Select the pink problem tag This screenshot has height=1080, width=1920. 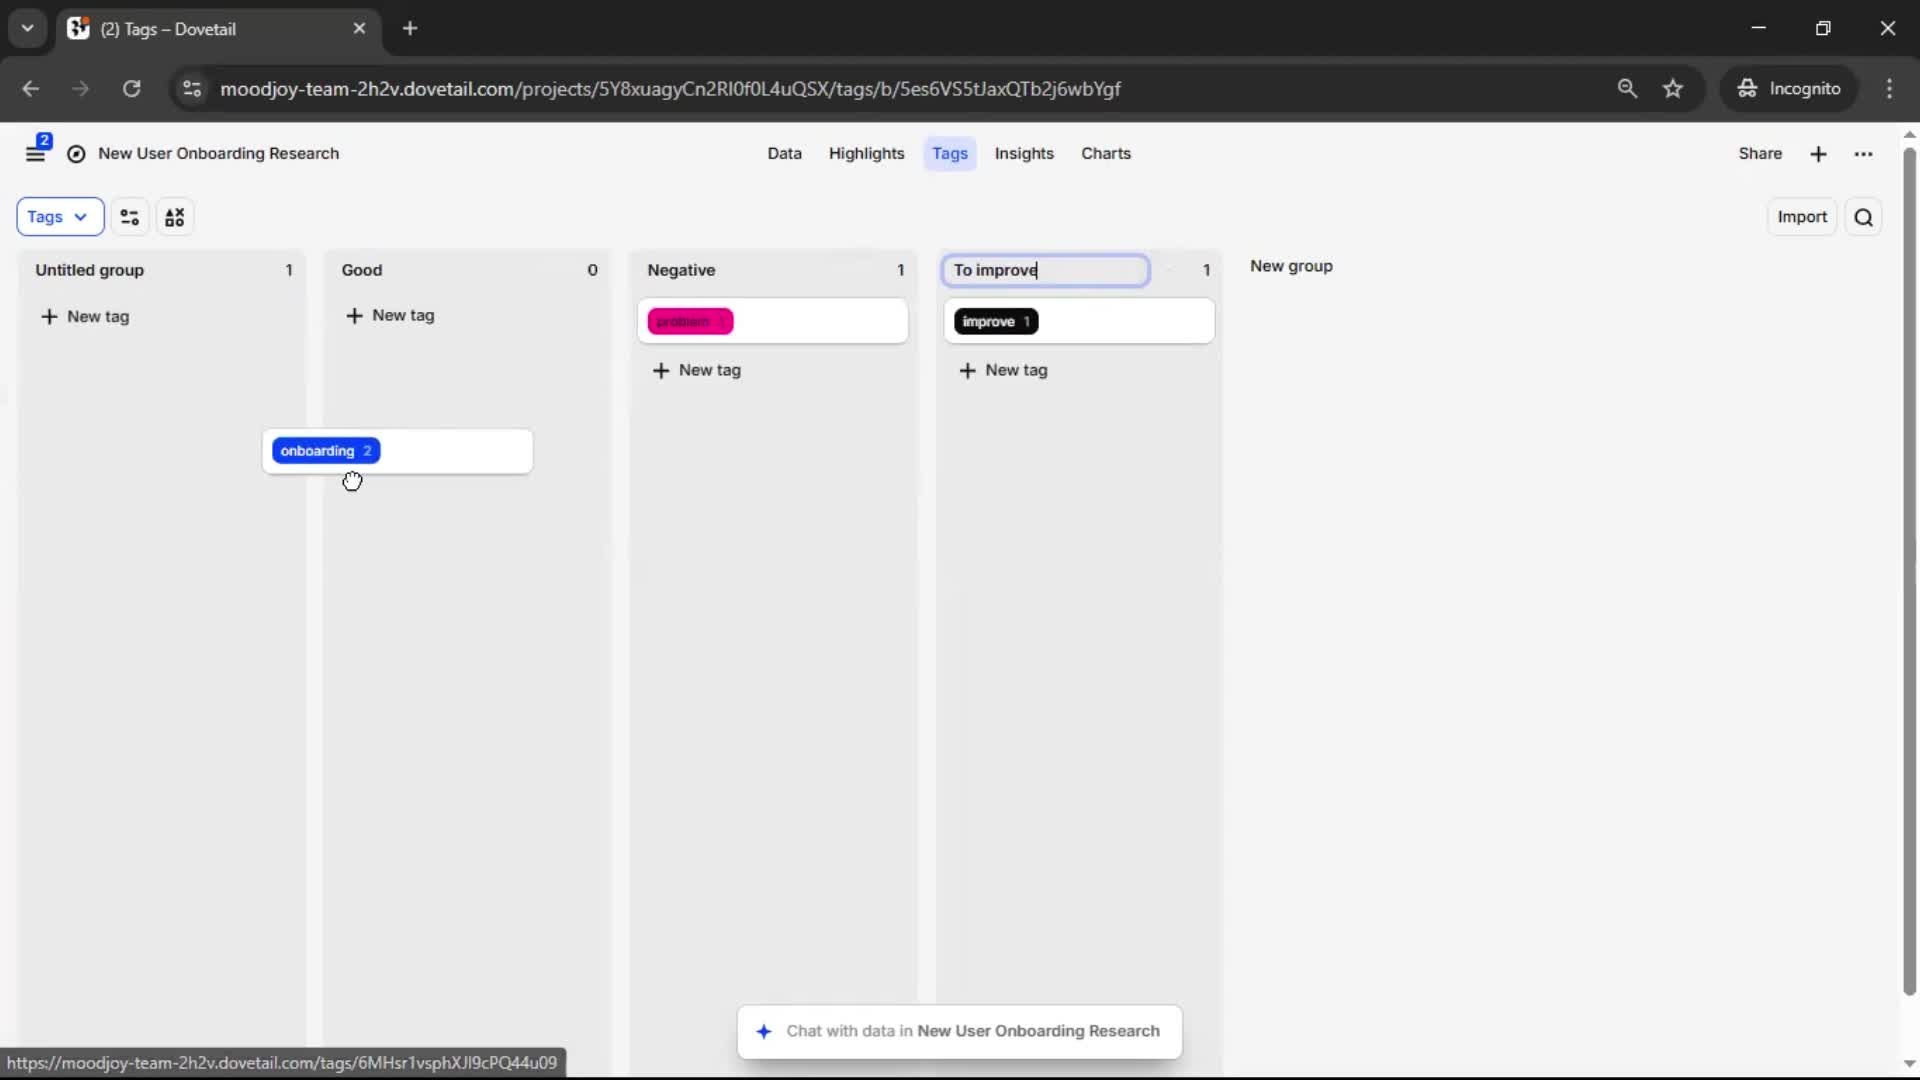690,322
